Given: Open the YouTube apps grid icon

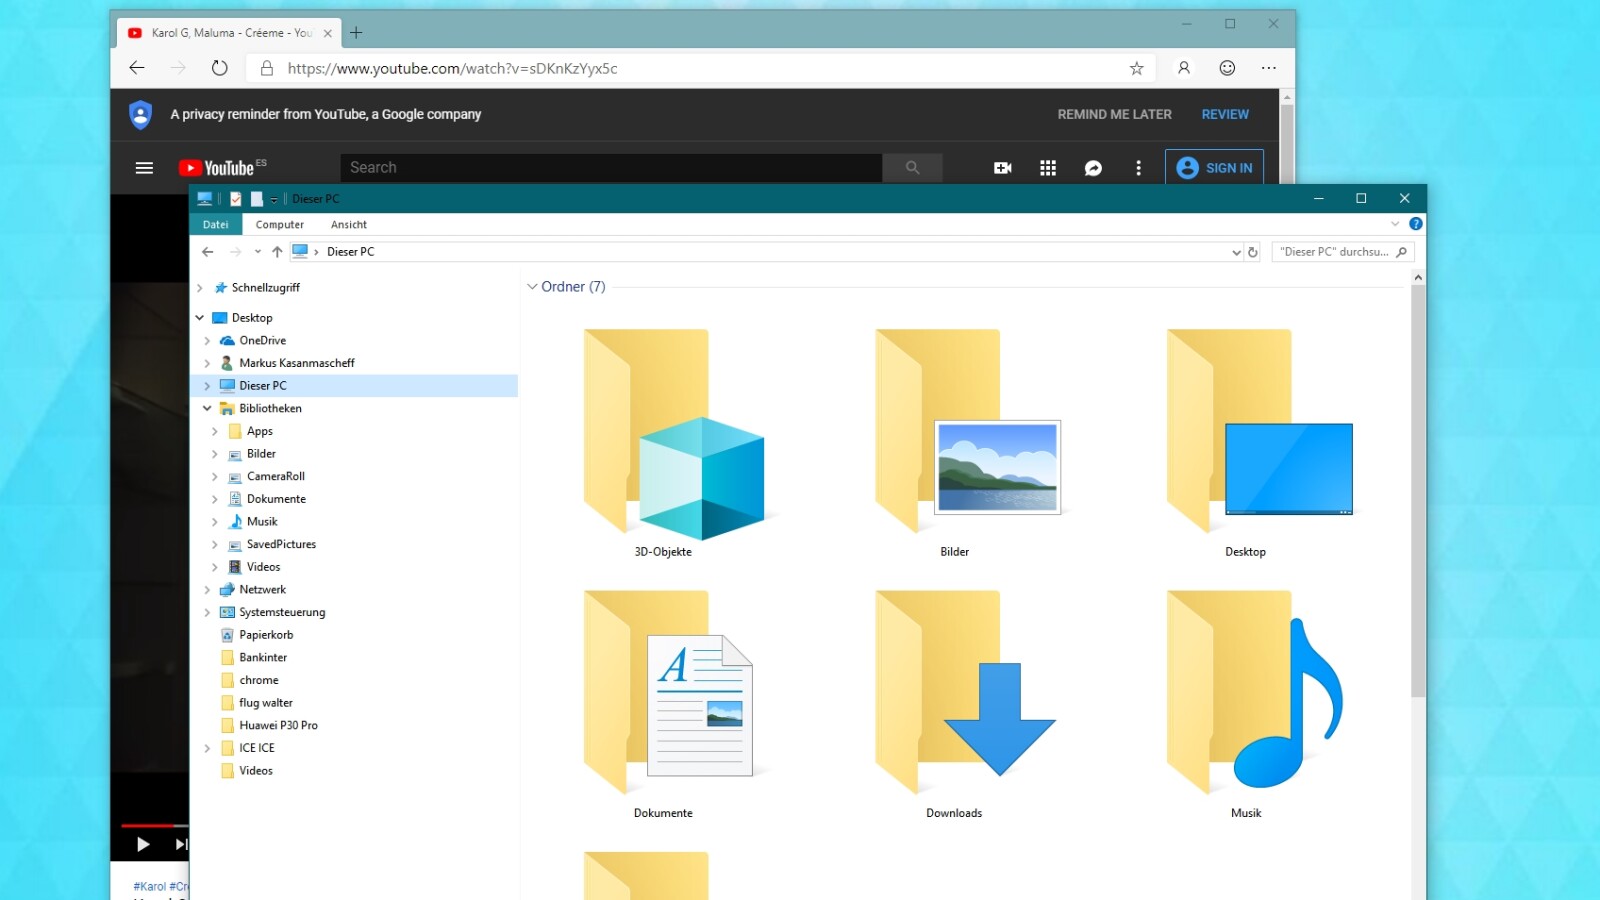Looking at the screenshot, I should [1048, 168].
